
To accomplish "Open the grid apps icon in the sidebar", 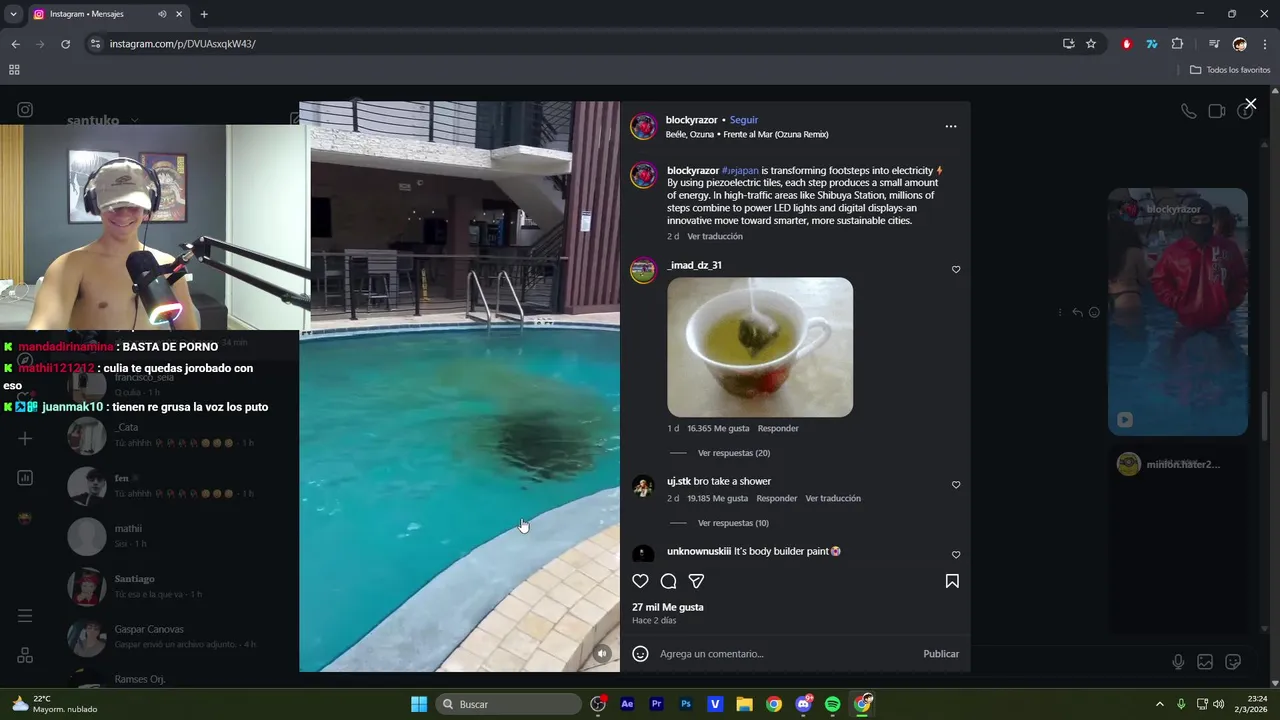I will click(25, 655).
